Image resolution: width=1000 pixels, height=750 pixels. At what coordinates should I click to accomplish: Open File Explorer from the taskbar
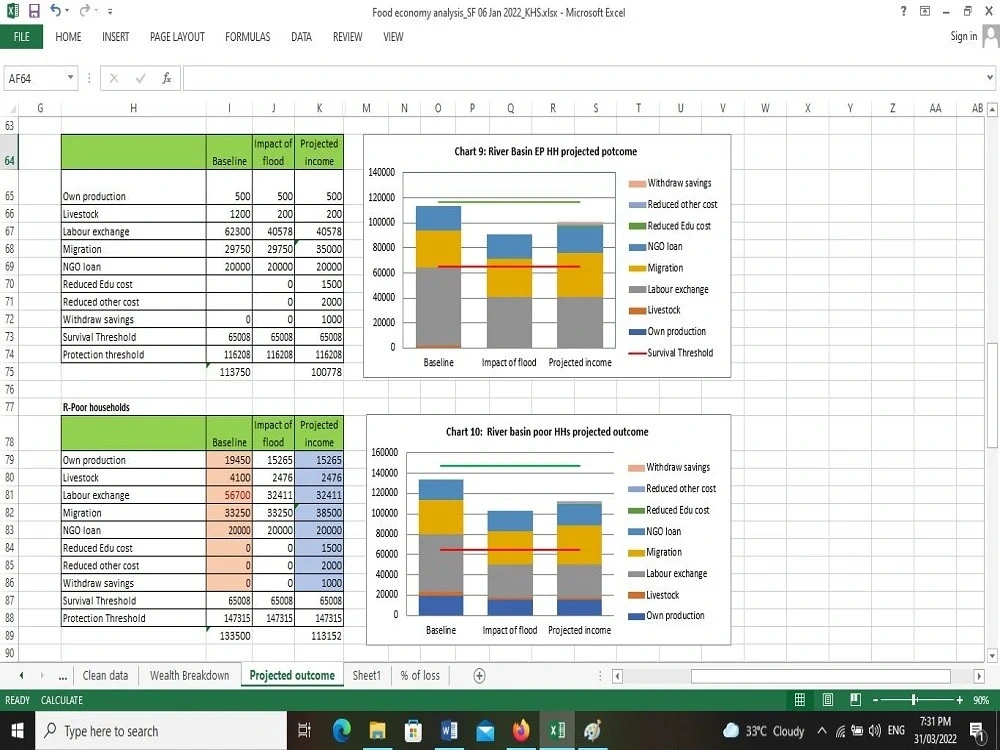[378, 731]
